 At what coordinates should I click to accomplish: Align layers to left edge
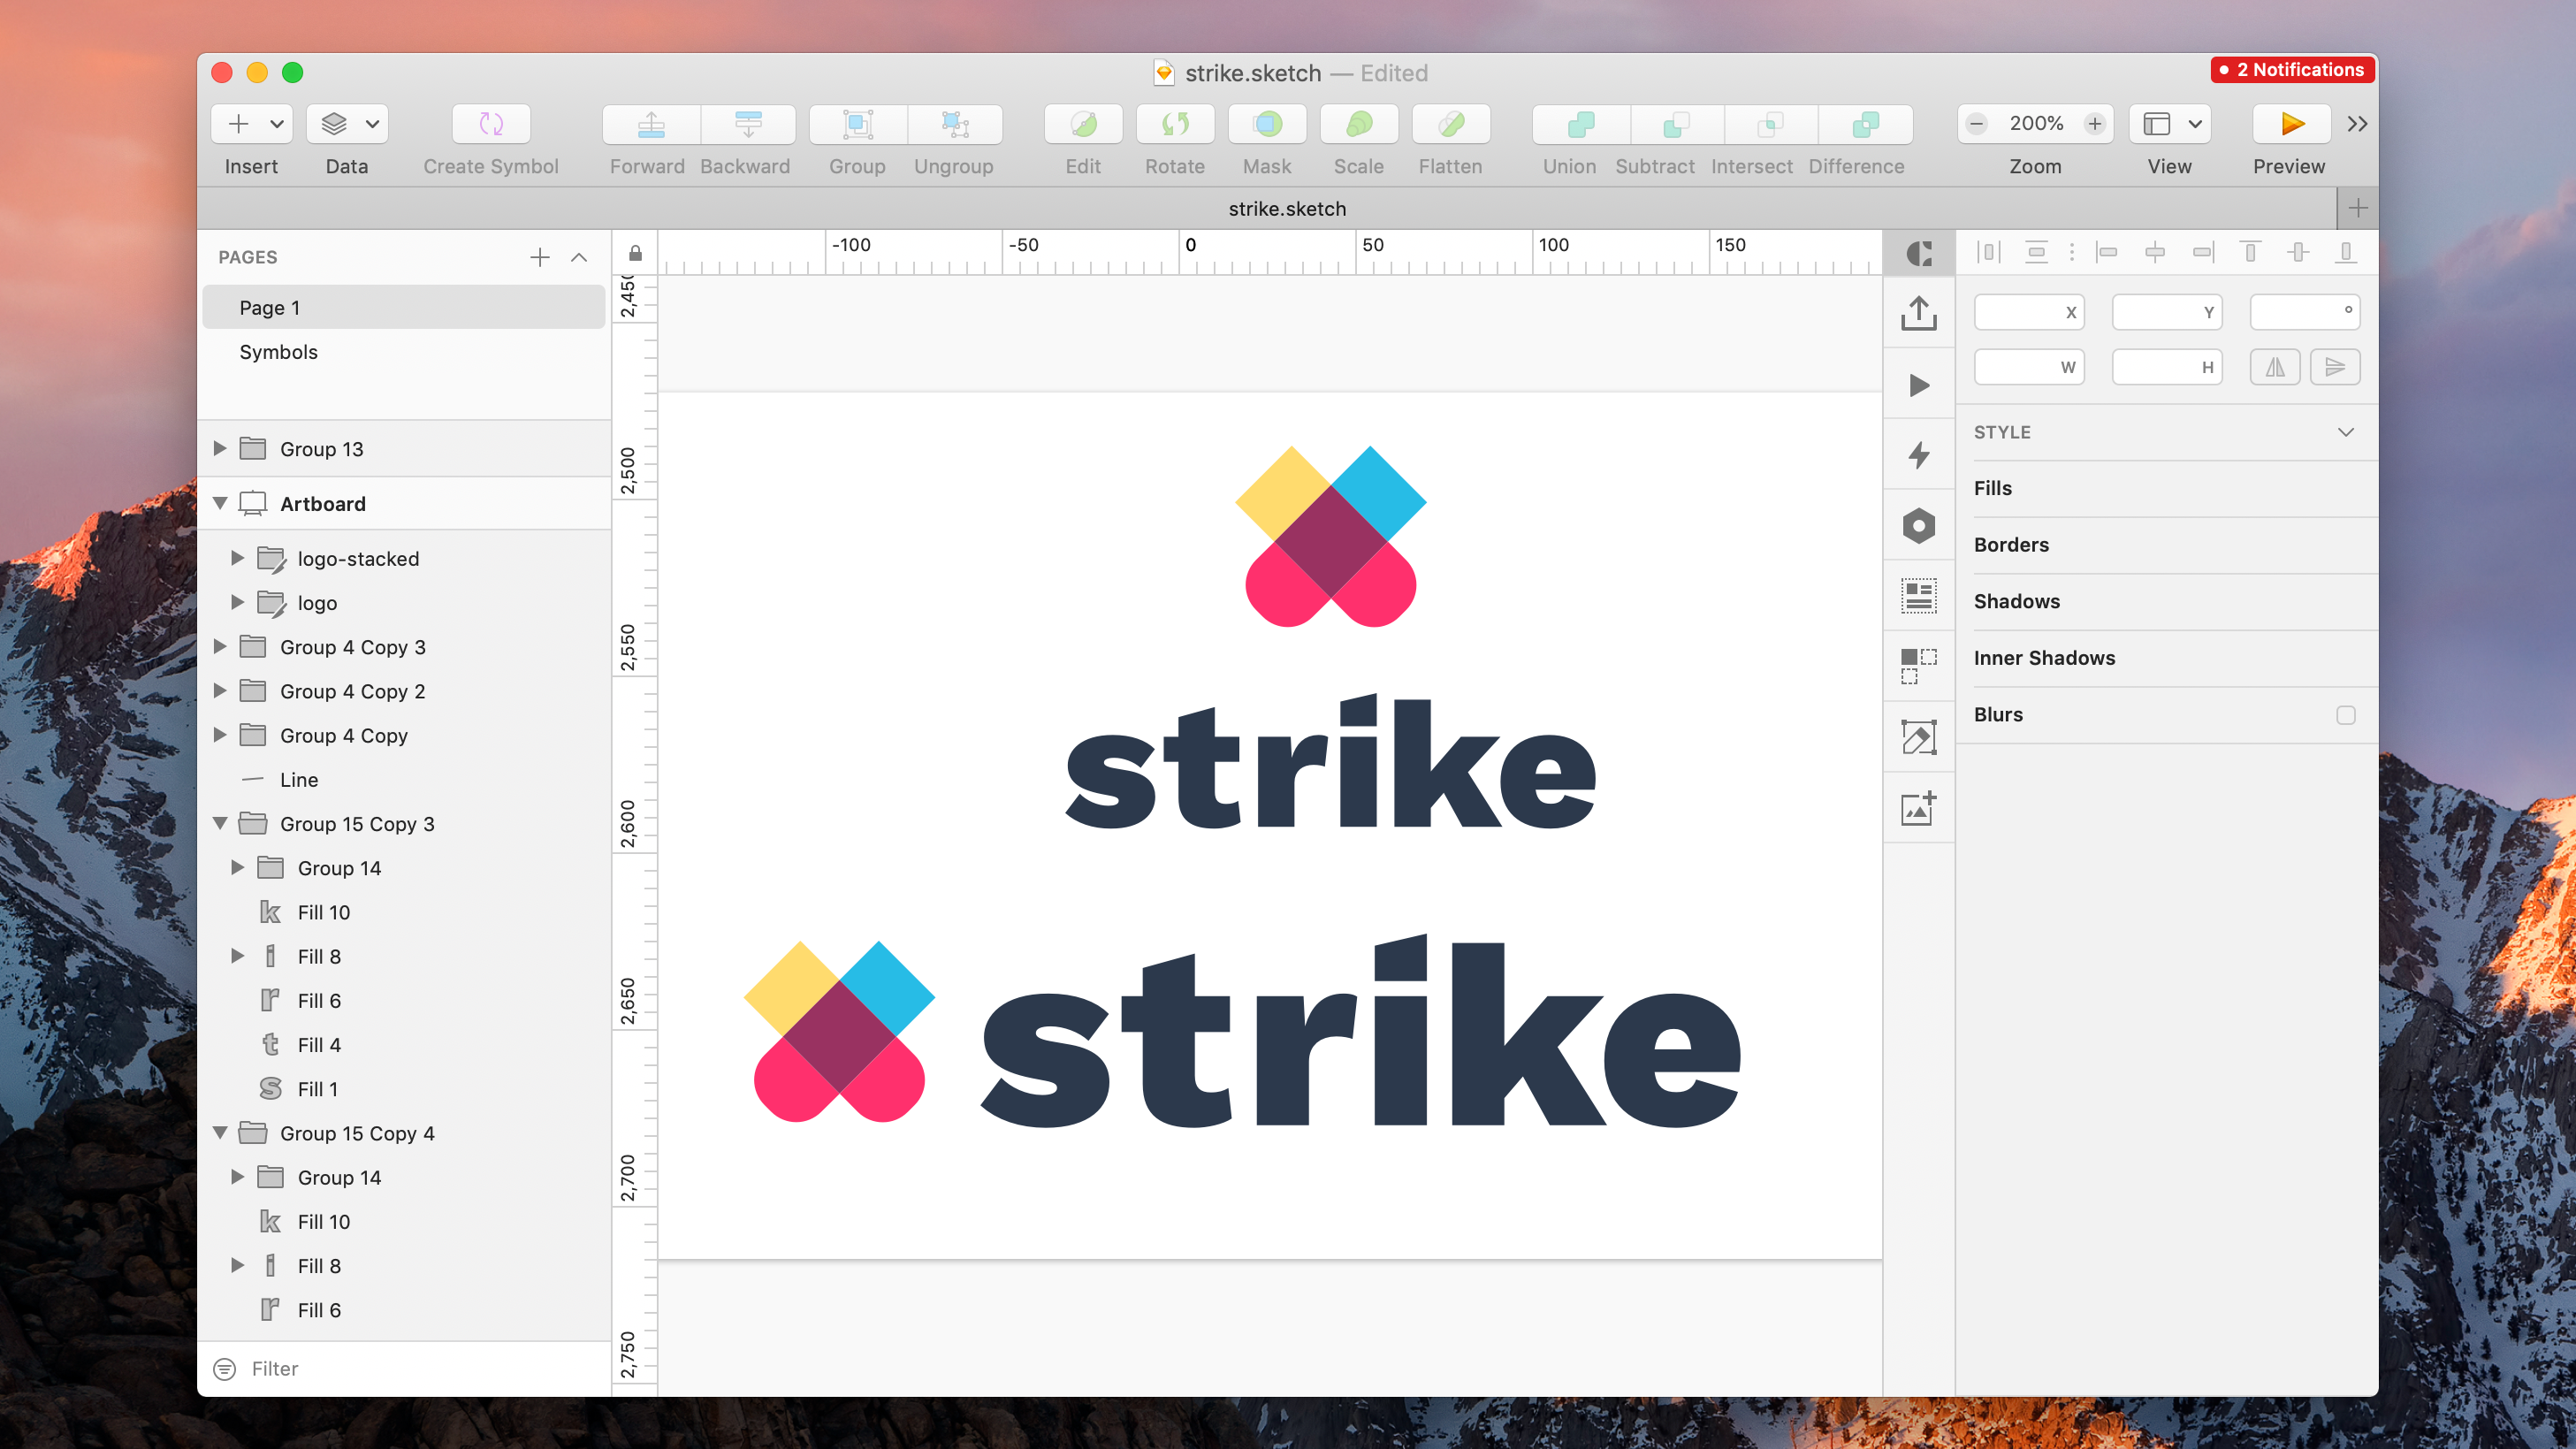(2107, 253)
